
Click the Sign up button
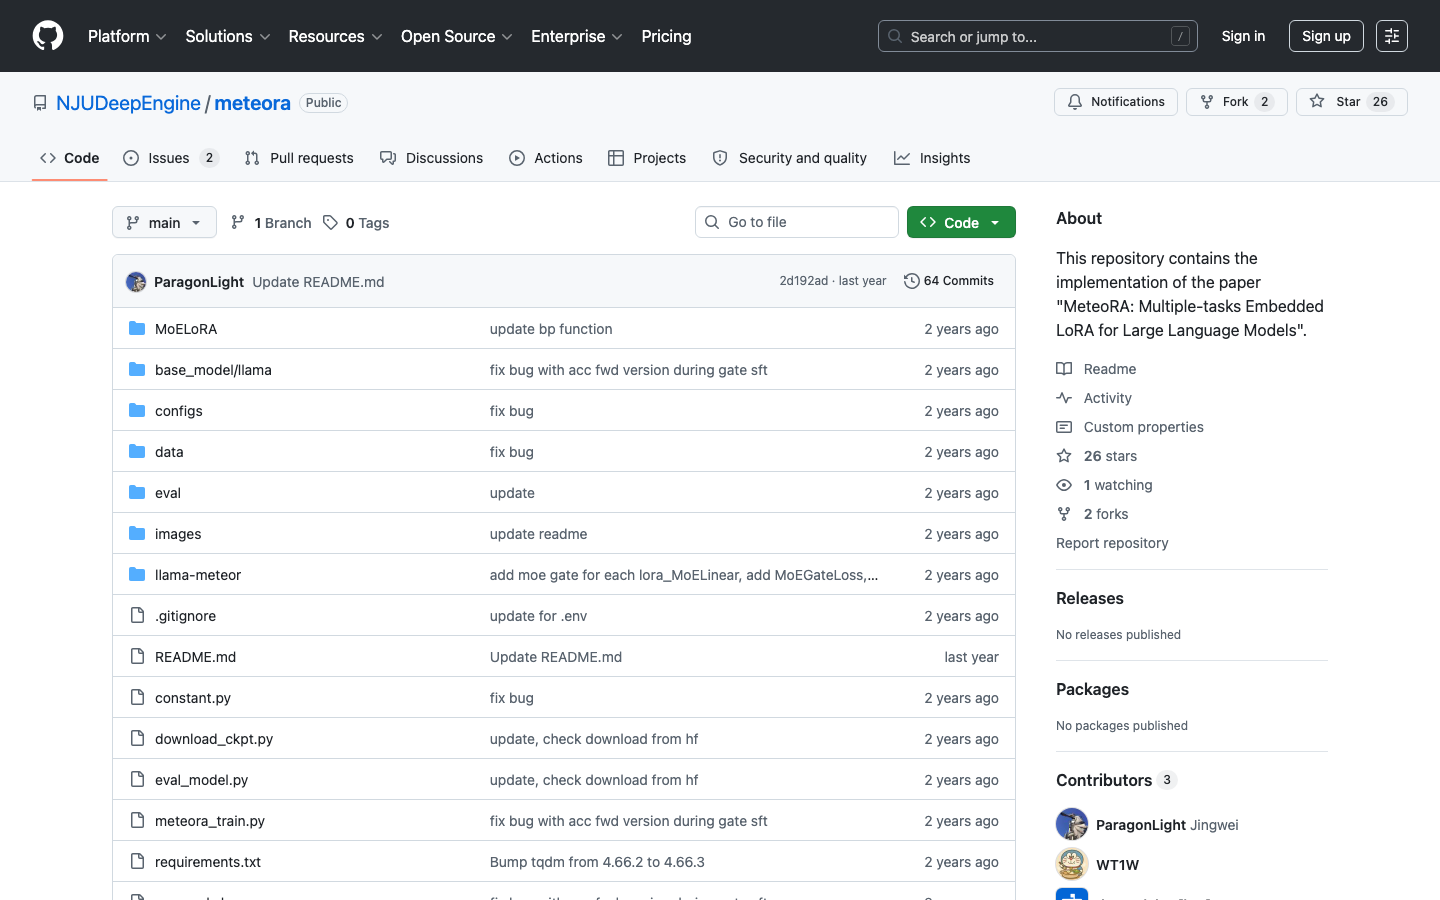pyautogui.click(x=1326, y=36)
